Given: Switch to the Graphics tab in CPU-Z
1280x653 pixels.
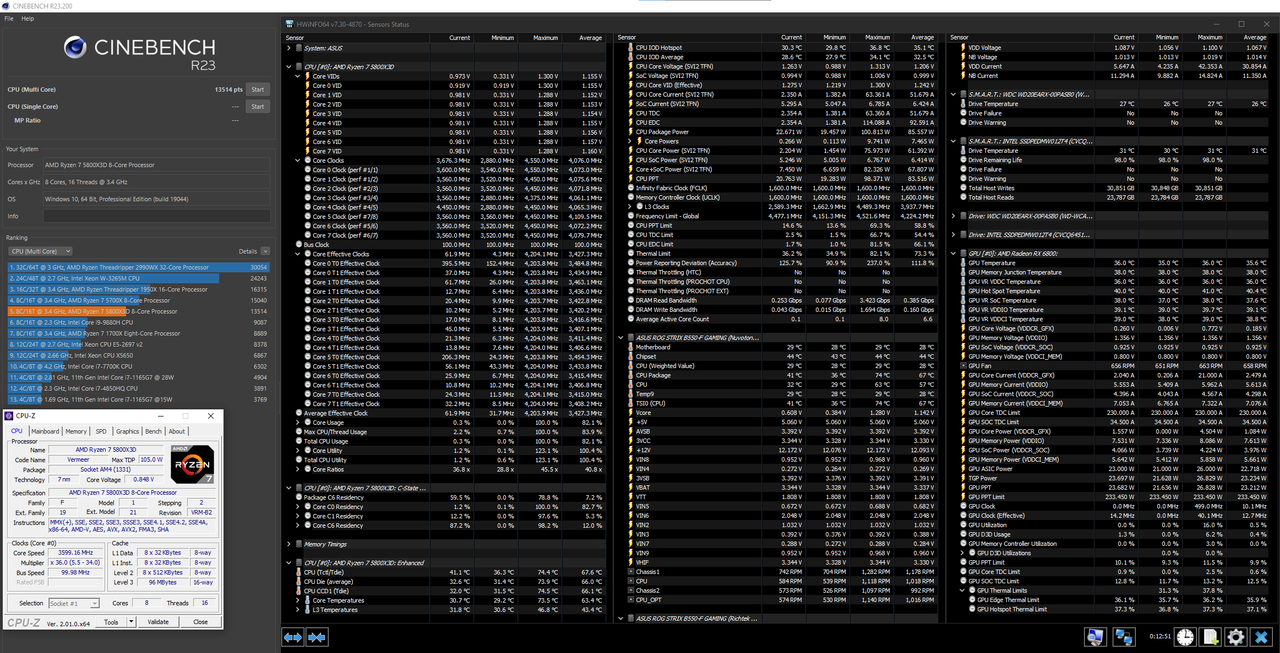Looking at the screenshot, I should pyautogui.click(x=127, y=431).
